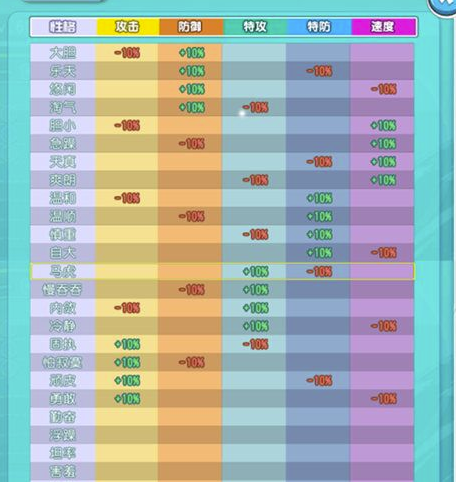Click the -10% 特防 value in 顽皮 row
Screen dimensions: 456x482
tap(319, 381)
